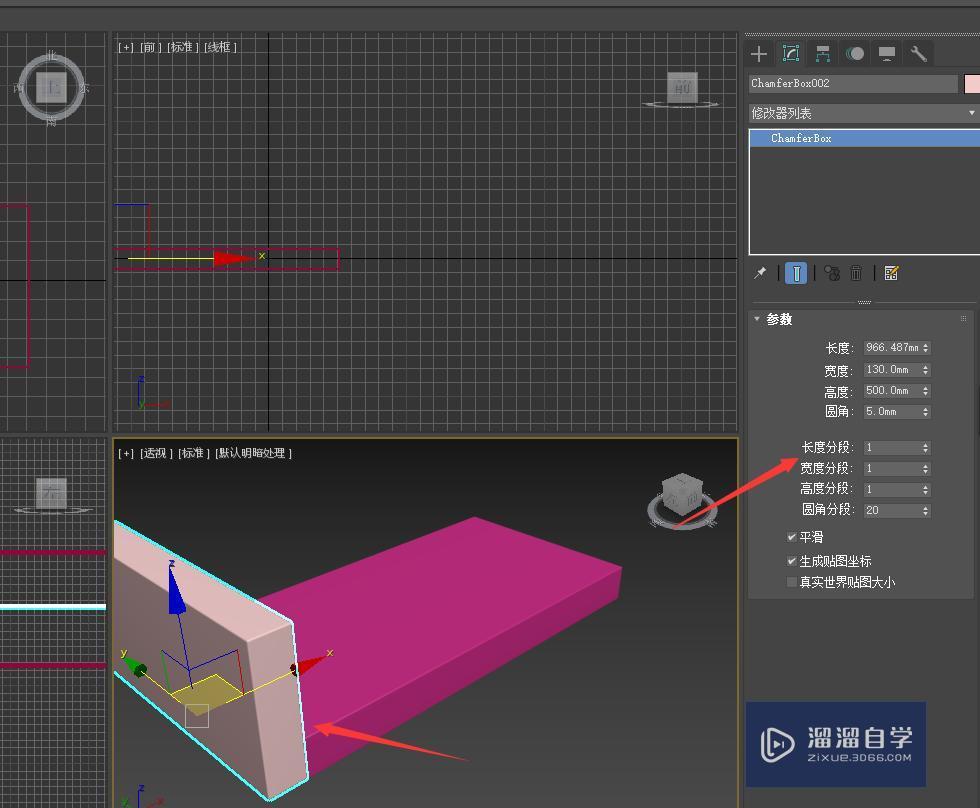
Task: Click the [线框] wireframe viewport label
Action: click(220, 47)
